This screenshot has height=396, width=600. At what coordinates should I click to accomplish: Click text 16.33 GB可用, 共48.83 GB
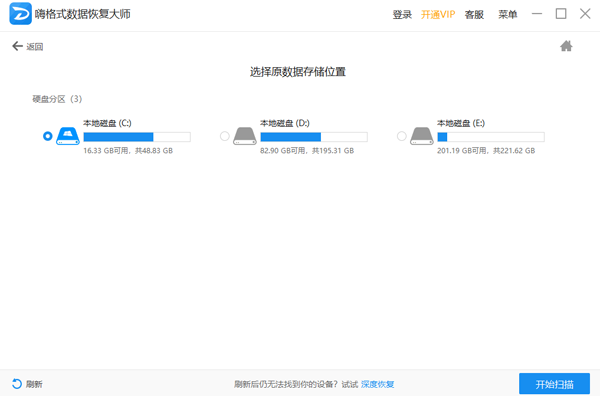(128, 151)
